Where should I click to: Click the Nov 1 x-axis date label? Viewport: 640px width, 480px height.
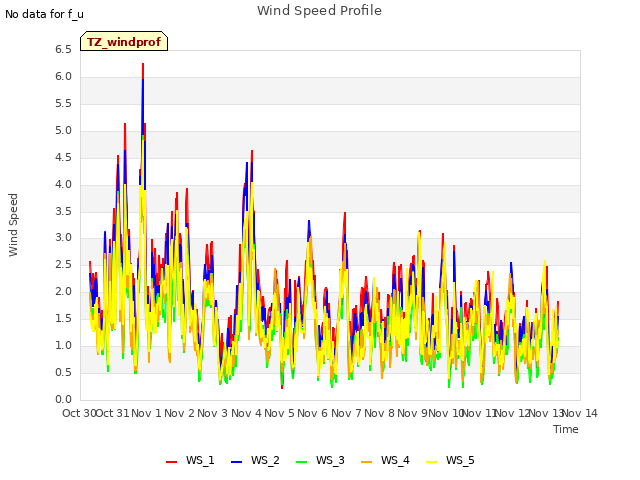point(146,413)
